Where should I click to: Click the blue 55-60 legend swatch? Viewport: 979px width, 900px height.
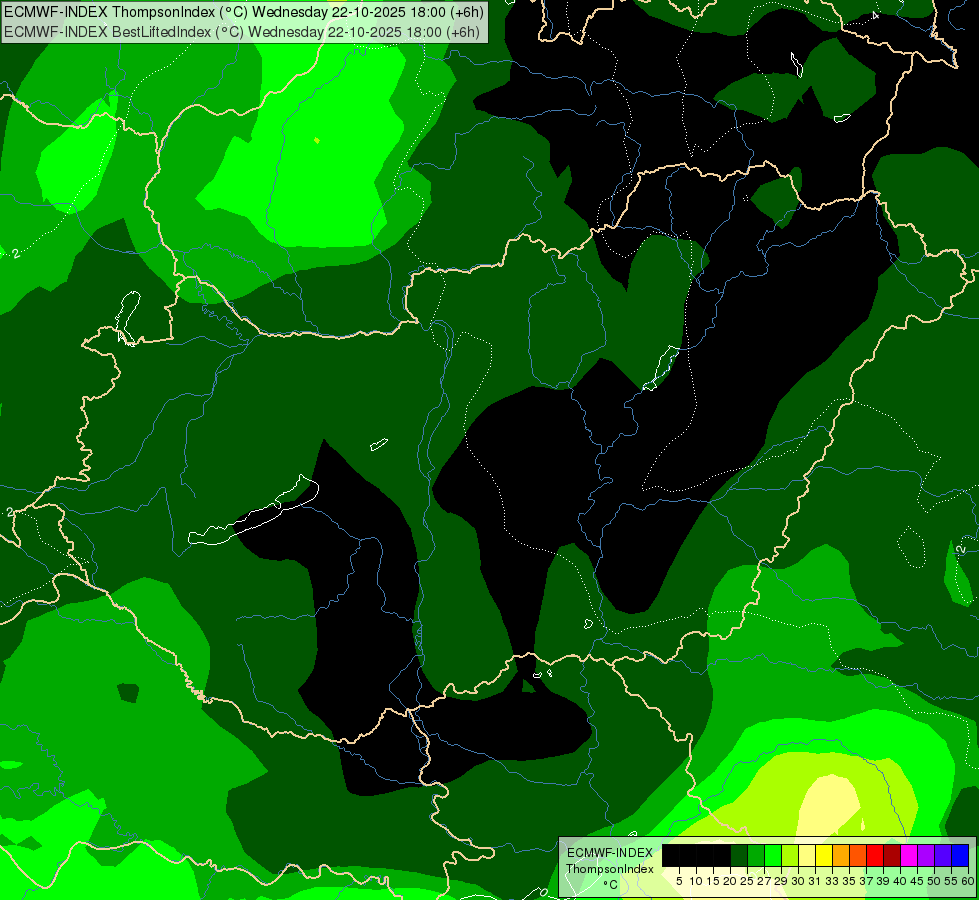[961, 855]
